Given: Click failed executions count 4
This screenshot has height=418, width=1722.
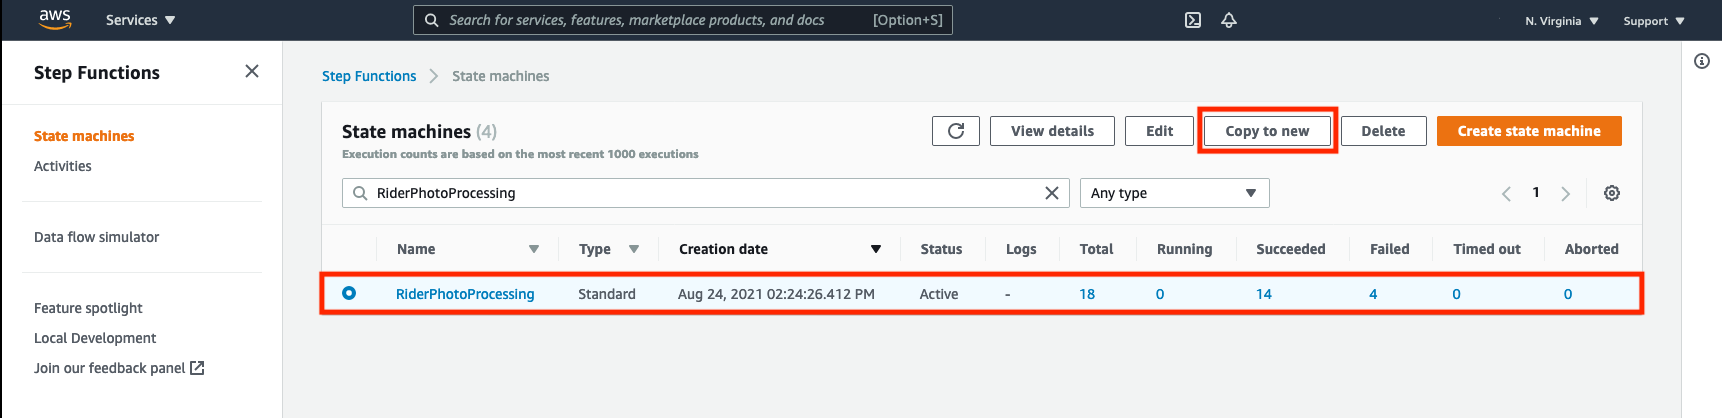Looking at the screenshot, I should point(1373,294).
